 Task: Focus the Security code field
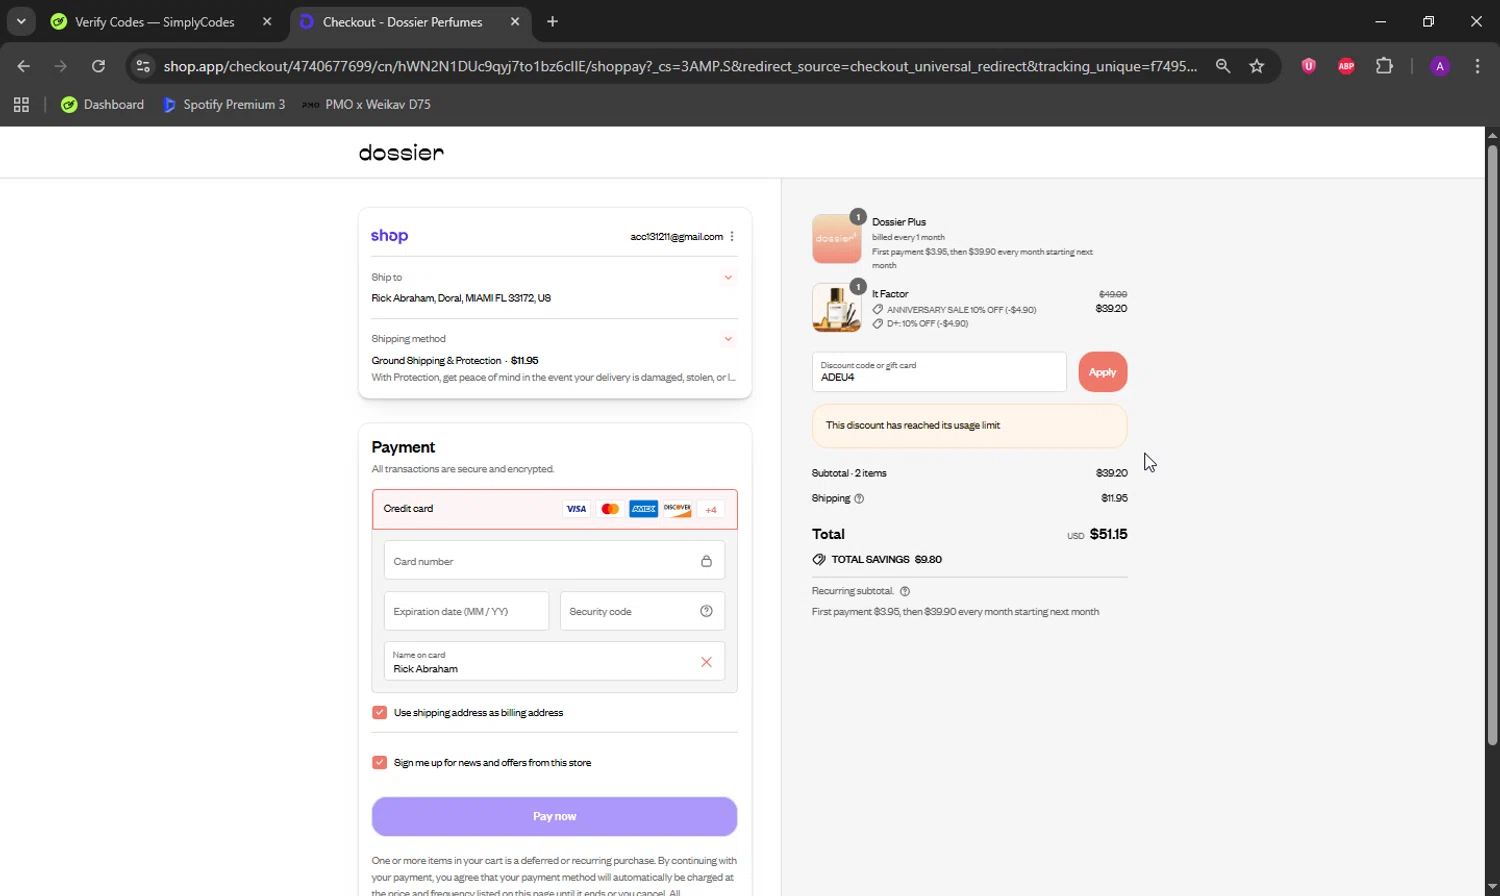tap(642, 611)
